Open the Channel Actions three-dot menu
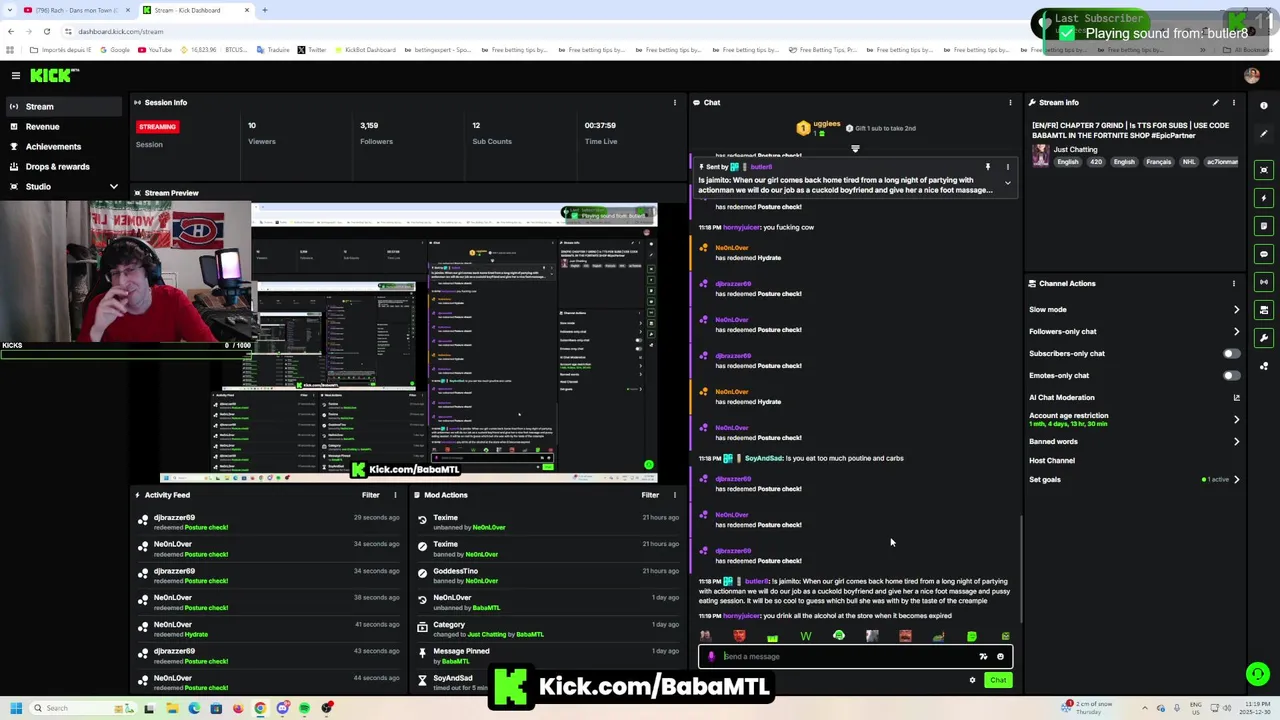Image resolution: width=1280 pixels, height=720 pixels. click(x=1233, y=283)
